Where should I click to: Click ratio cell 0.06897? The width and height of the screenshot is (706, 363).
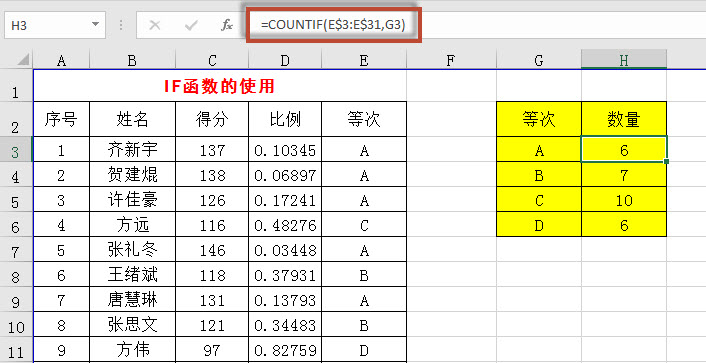(x=285, y=174)
